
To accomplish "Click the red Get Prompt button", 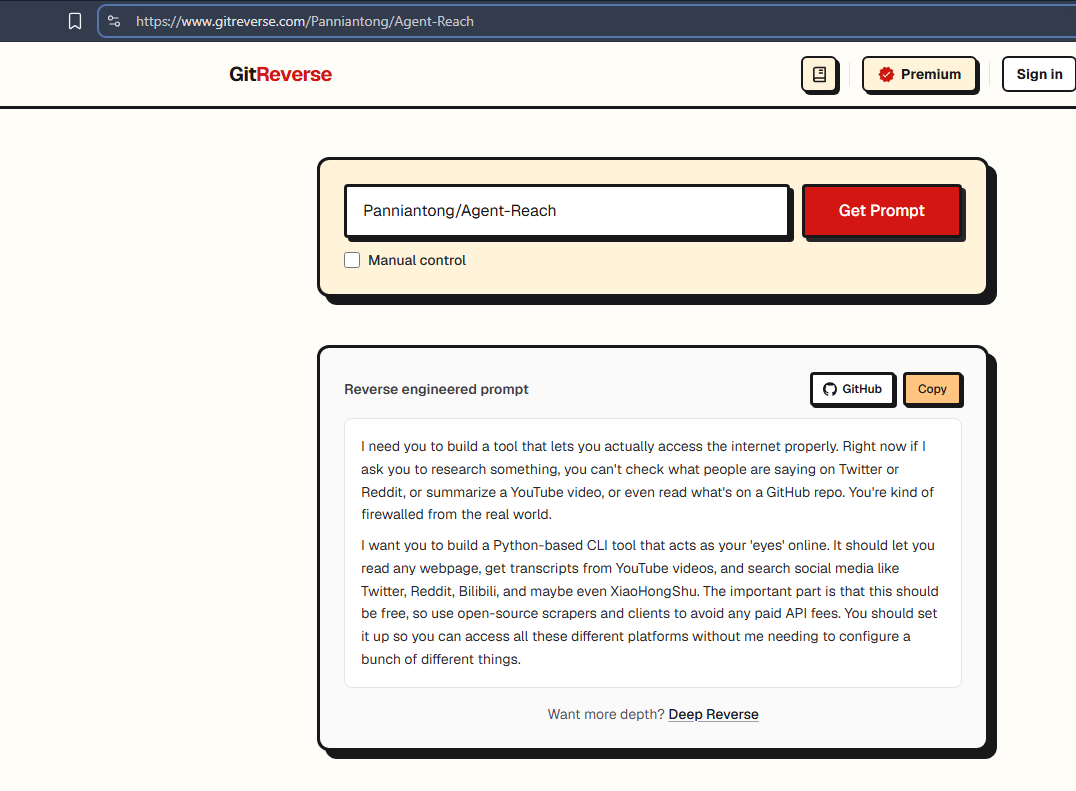I will pos(882,211).
